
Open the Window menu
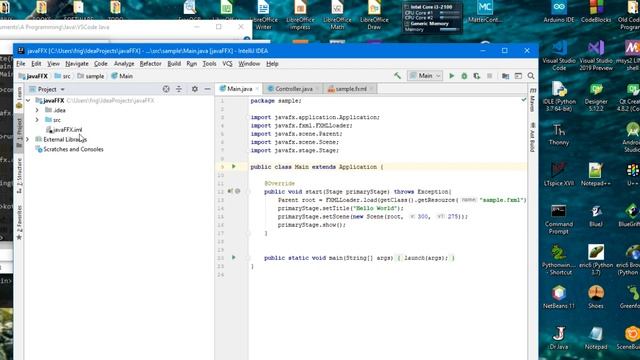tap(249, 64)
